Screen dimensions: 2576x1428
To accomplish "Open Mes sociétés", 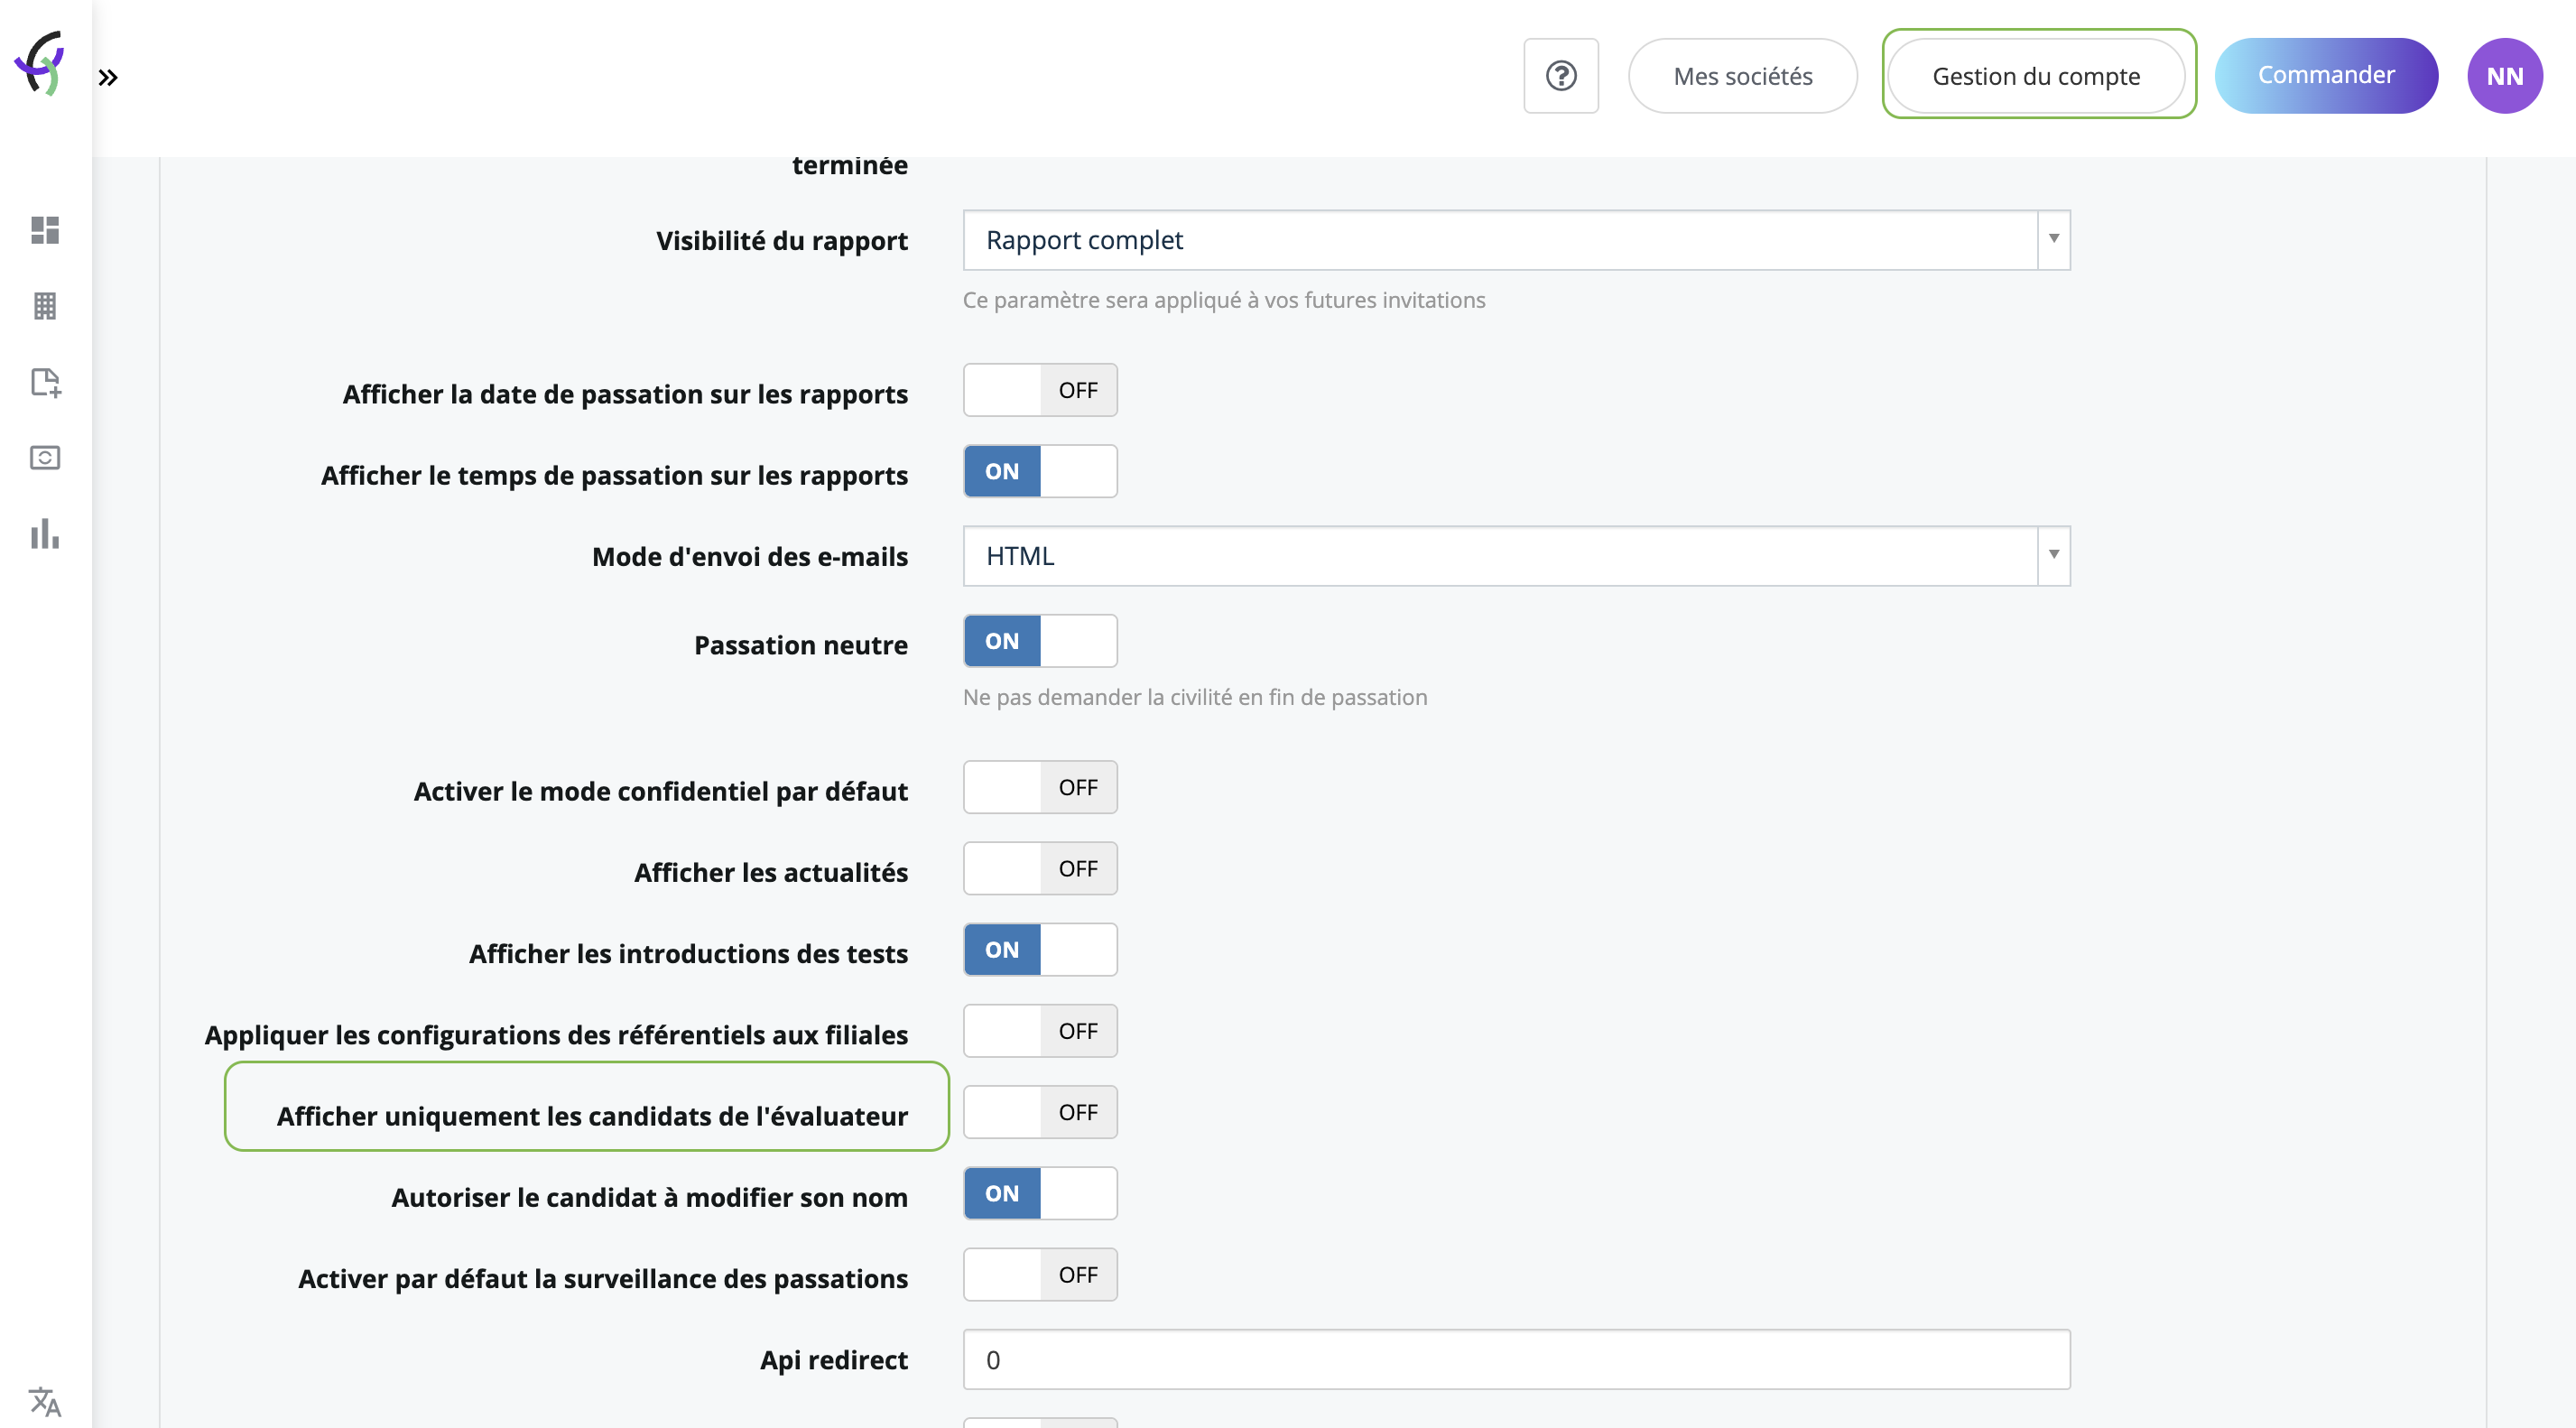I will (x=1743, y=76).
